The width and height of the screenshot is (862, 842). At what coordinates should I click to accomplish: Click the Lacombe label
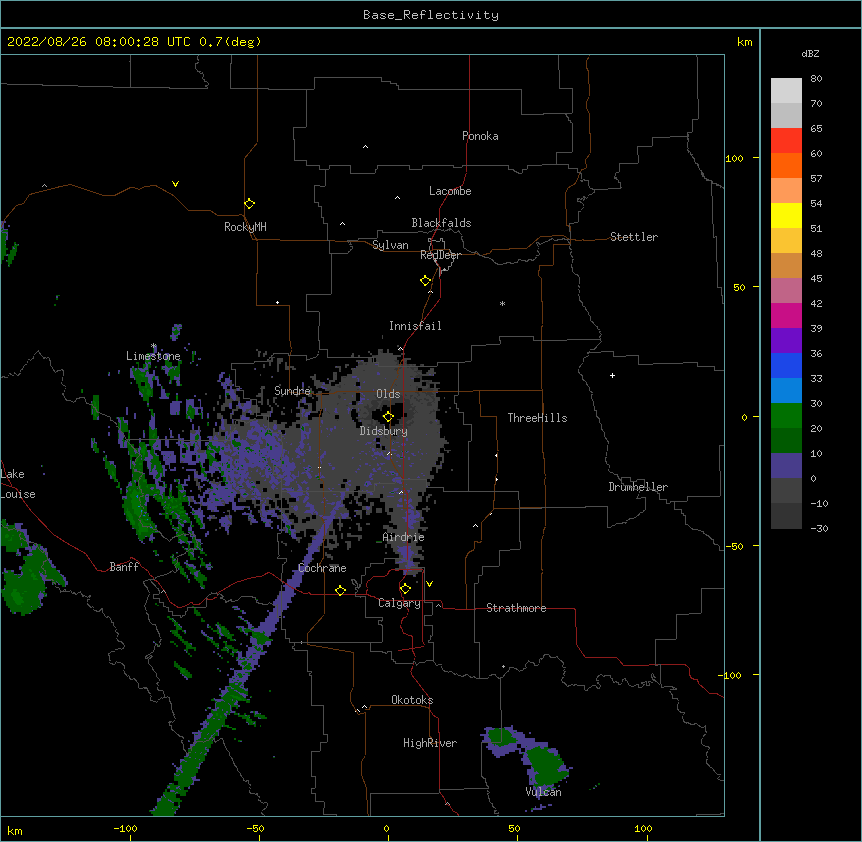pyautogui.click(x=450, y=191)
